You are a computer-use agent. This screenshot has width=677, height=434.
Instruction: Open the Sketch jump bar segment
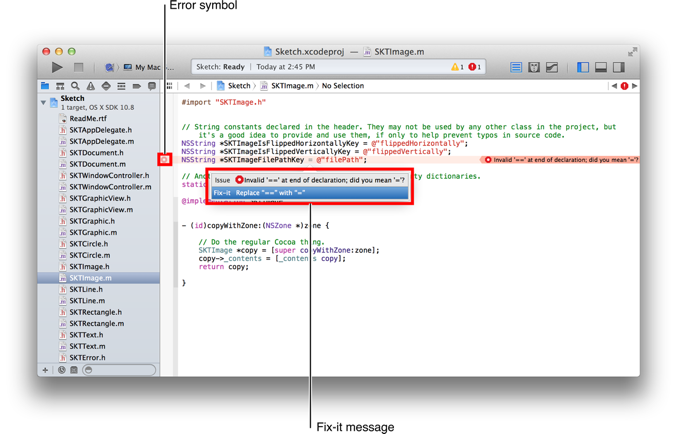pyautogui.click(x=234, y=86)
